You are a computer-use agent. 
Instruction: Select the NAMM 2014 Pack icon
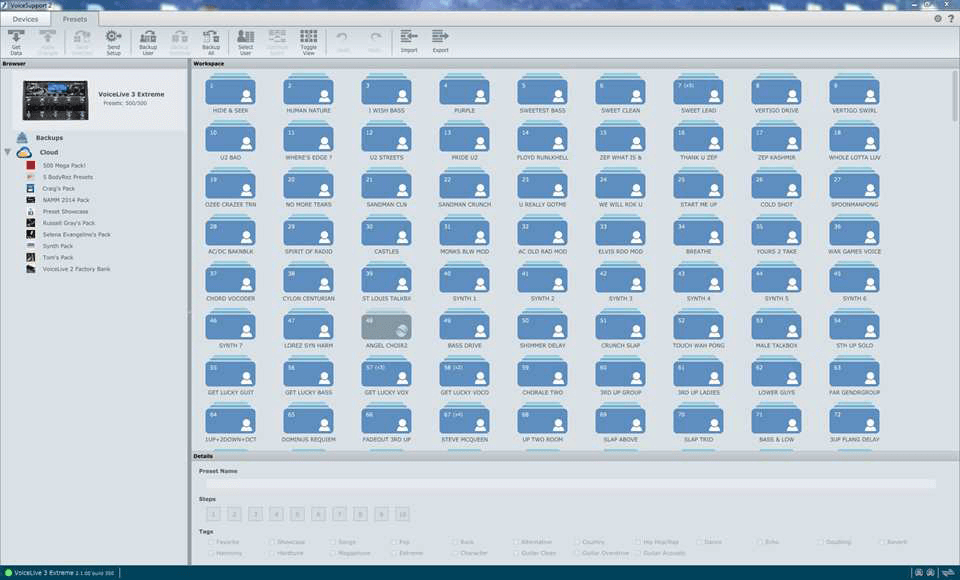pos(31,200)
